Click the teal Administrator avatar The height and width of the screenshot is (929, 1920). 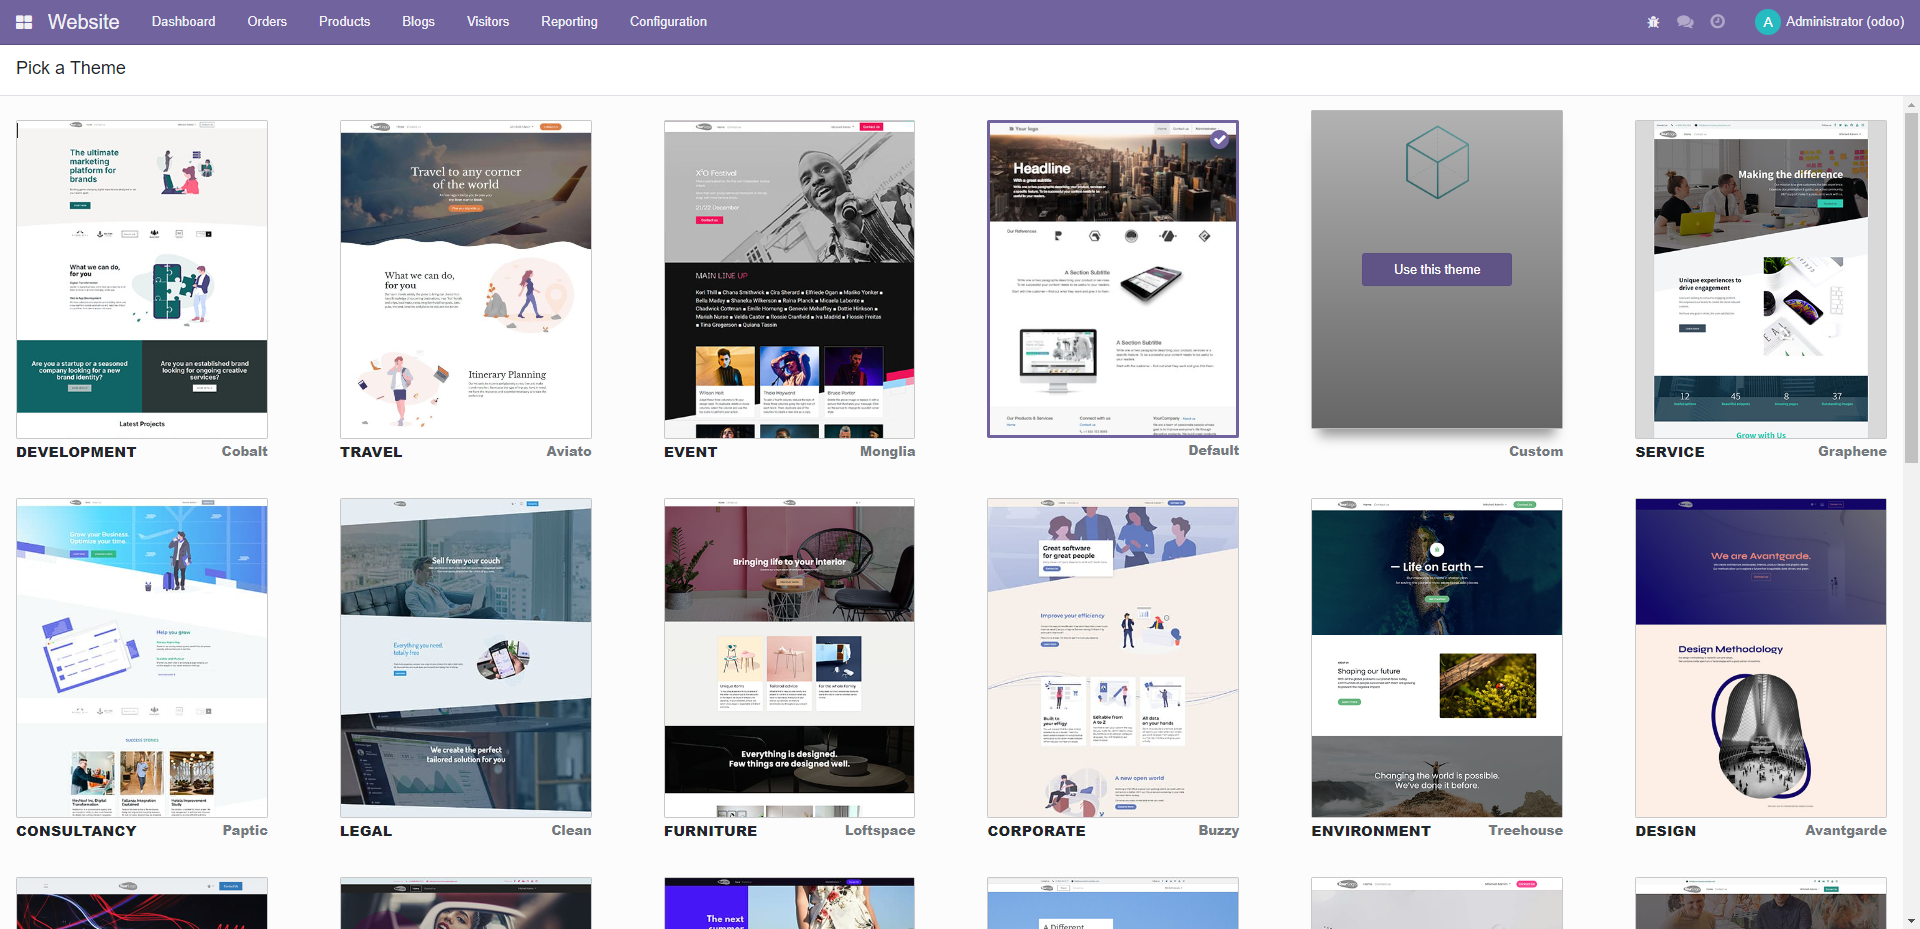[x=1766, y=21]
